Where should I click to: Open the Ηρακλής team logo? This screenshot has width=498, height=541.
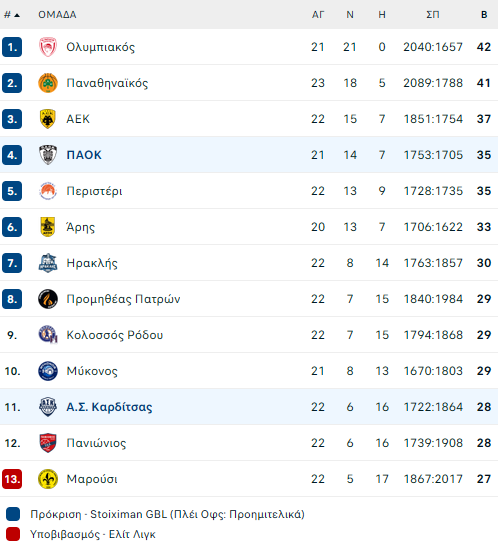(48, 263)
